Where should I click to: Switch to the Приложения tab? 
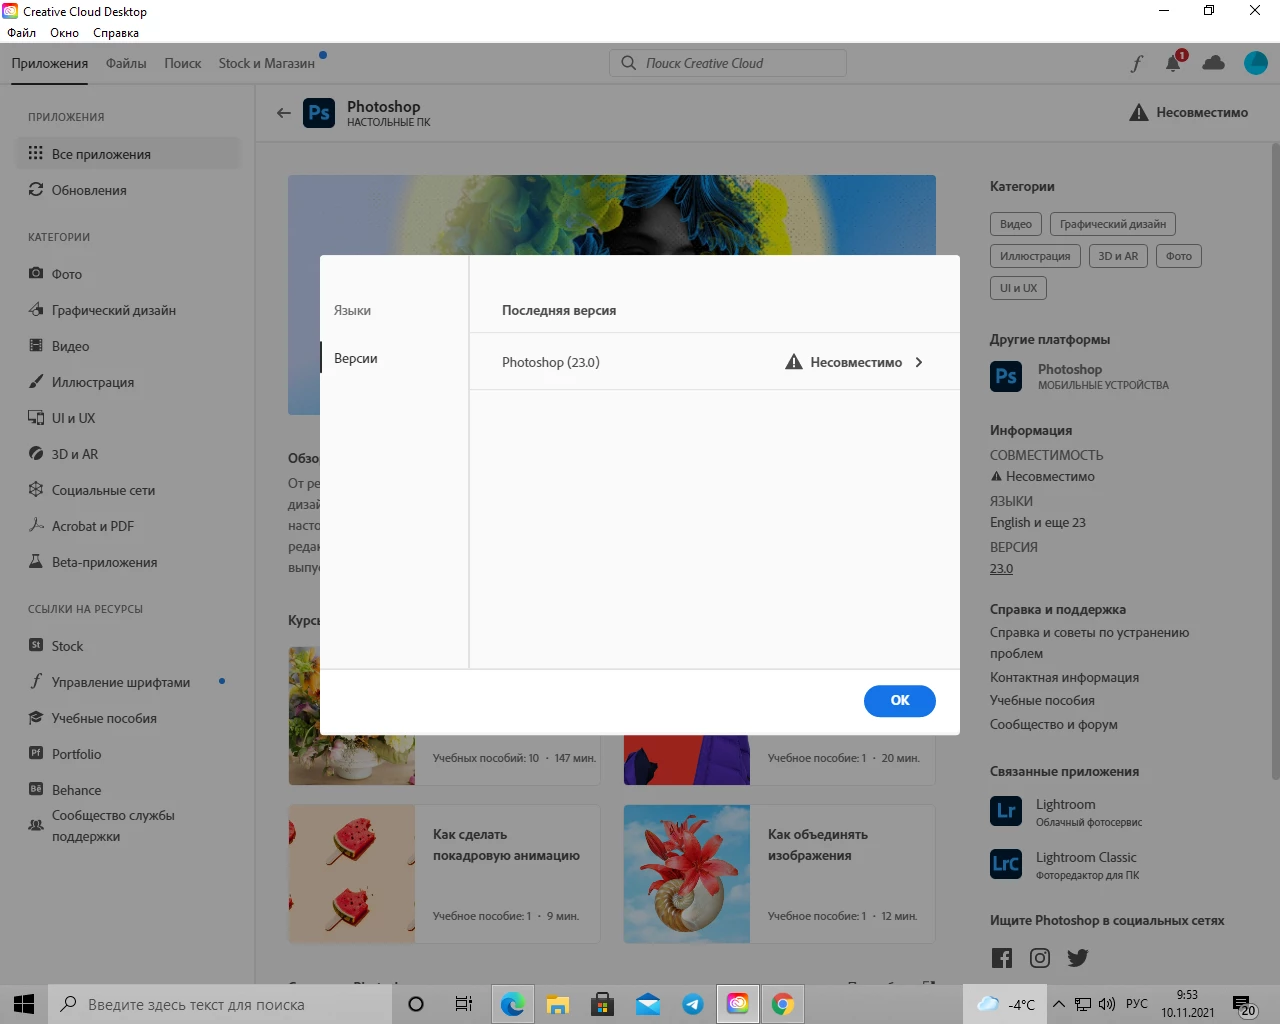coord(50,63)
